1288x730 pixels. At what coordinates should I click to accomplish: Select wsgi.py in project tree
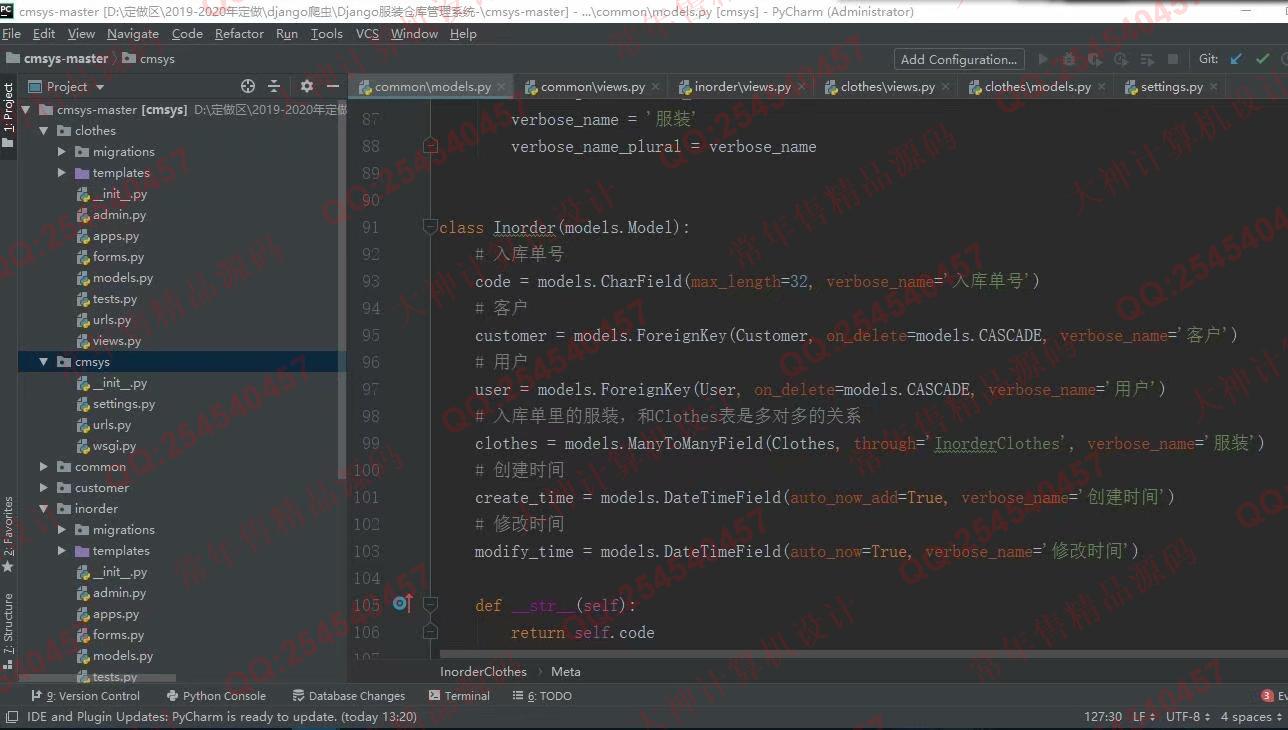tap(114, 446)
